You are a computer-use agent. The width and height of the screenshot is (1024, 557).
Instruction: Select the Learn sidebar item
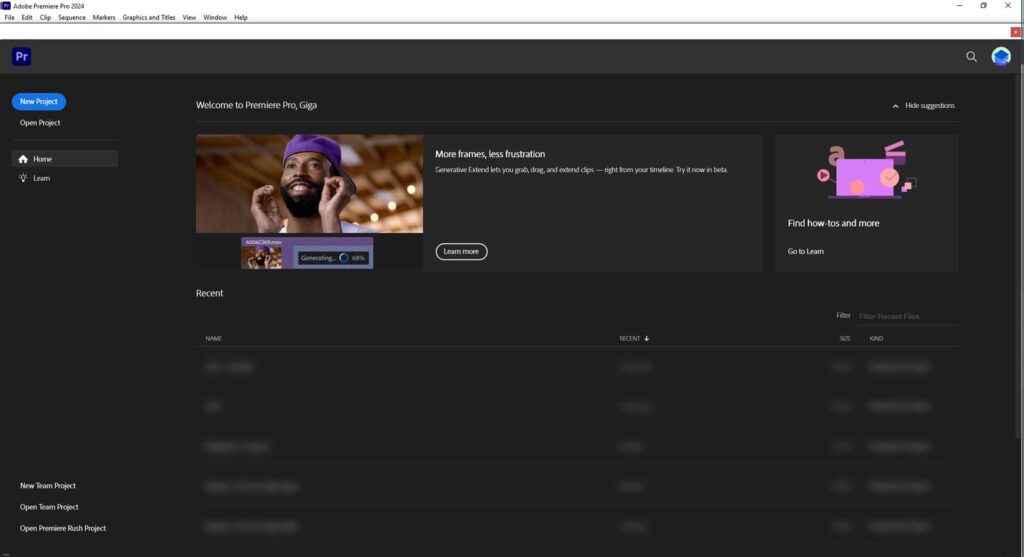[x=65, y=178]
